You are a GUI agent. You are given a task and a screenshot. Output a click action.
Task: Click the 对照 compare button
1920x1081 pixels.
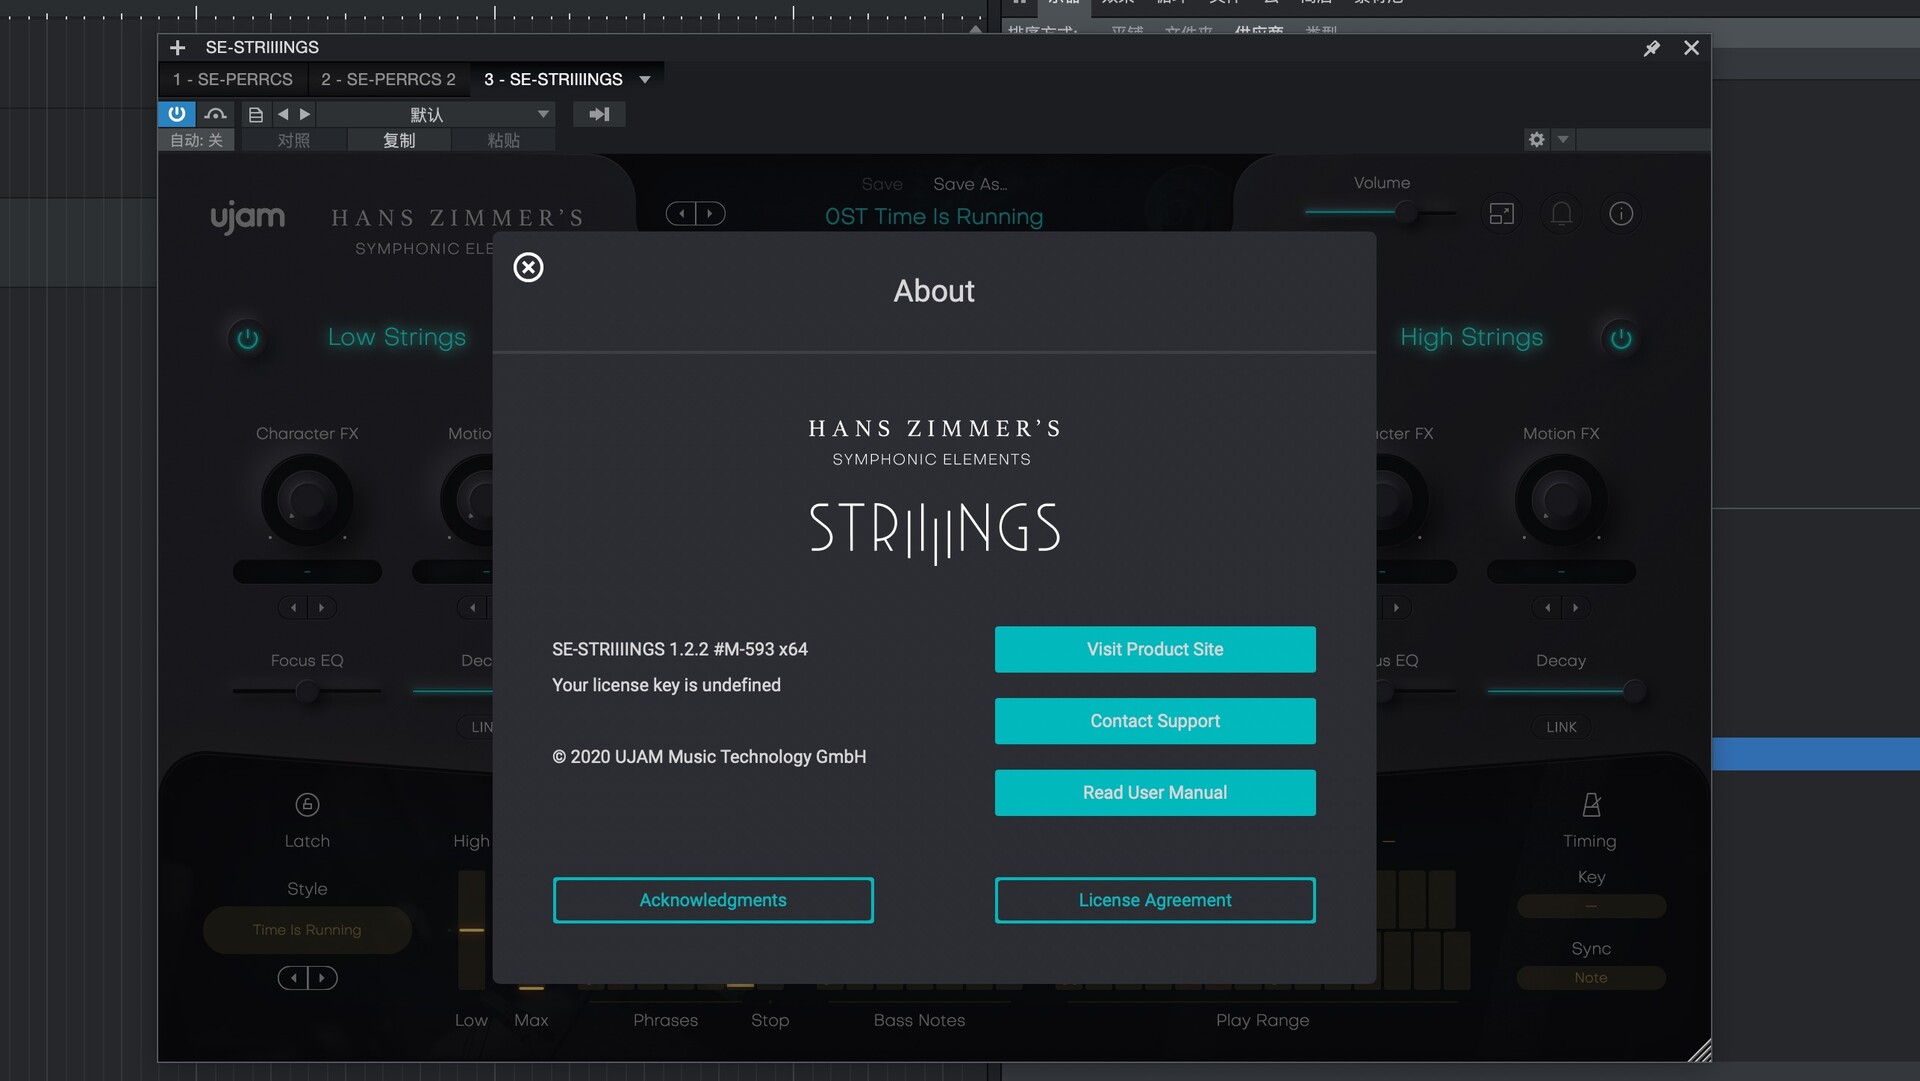coord(293,141)
